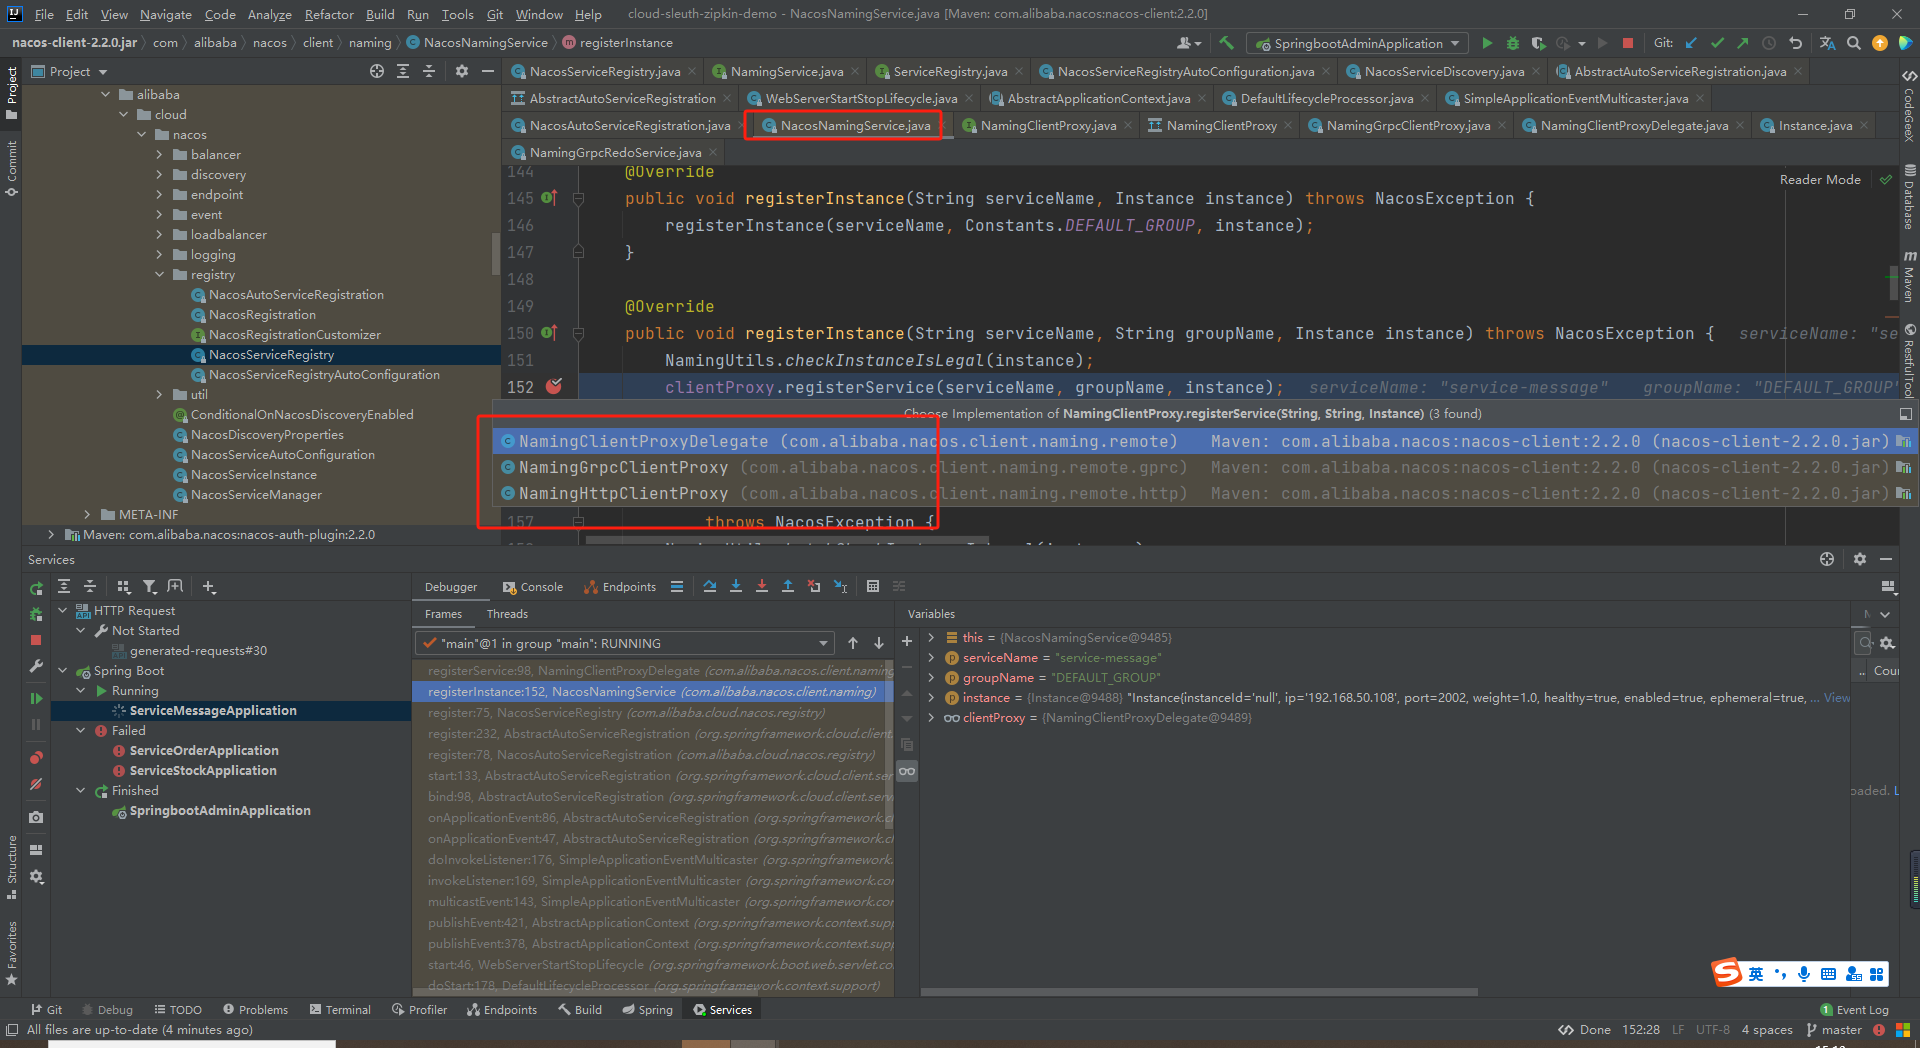Open Search Everywhere magnifier icon
1920x1048 pixels.
coord(1854,43)
